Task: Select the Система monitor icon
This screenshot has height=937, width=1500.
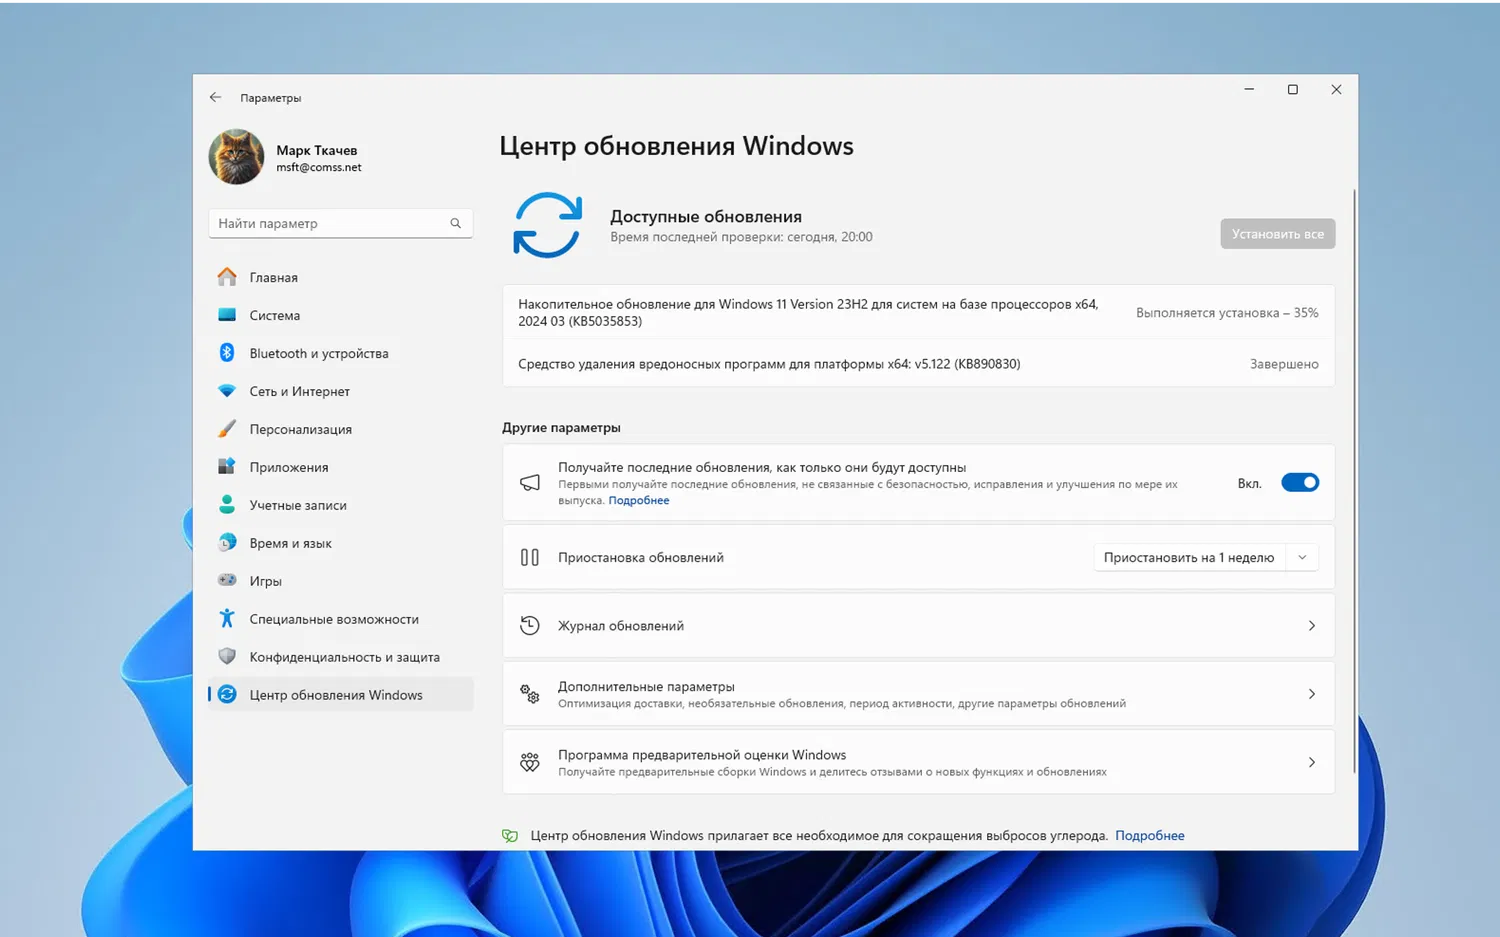Action: [x=227, y=315]
